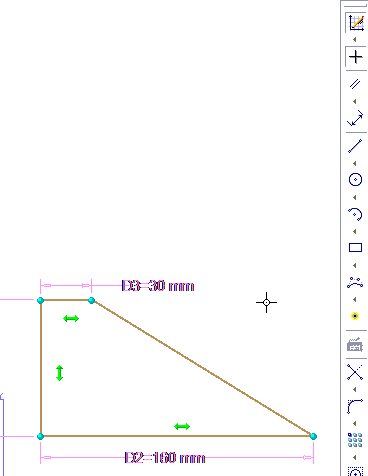This screenshot has height=476, width=368.
Task: Select the dimension tool
Action: click(x=355, y=118)
